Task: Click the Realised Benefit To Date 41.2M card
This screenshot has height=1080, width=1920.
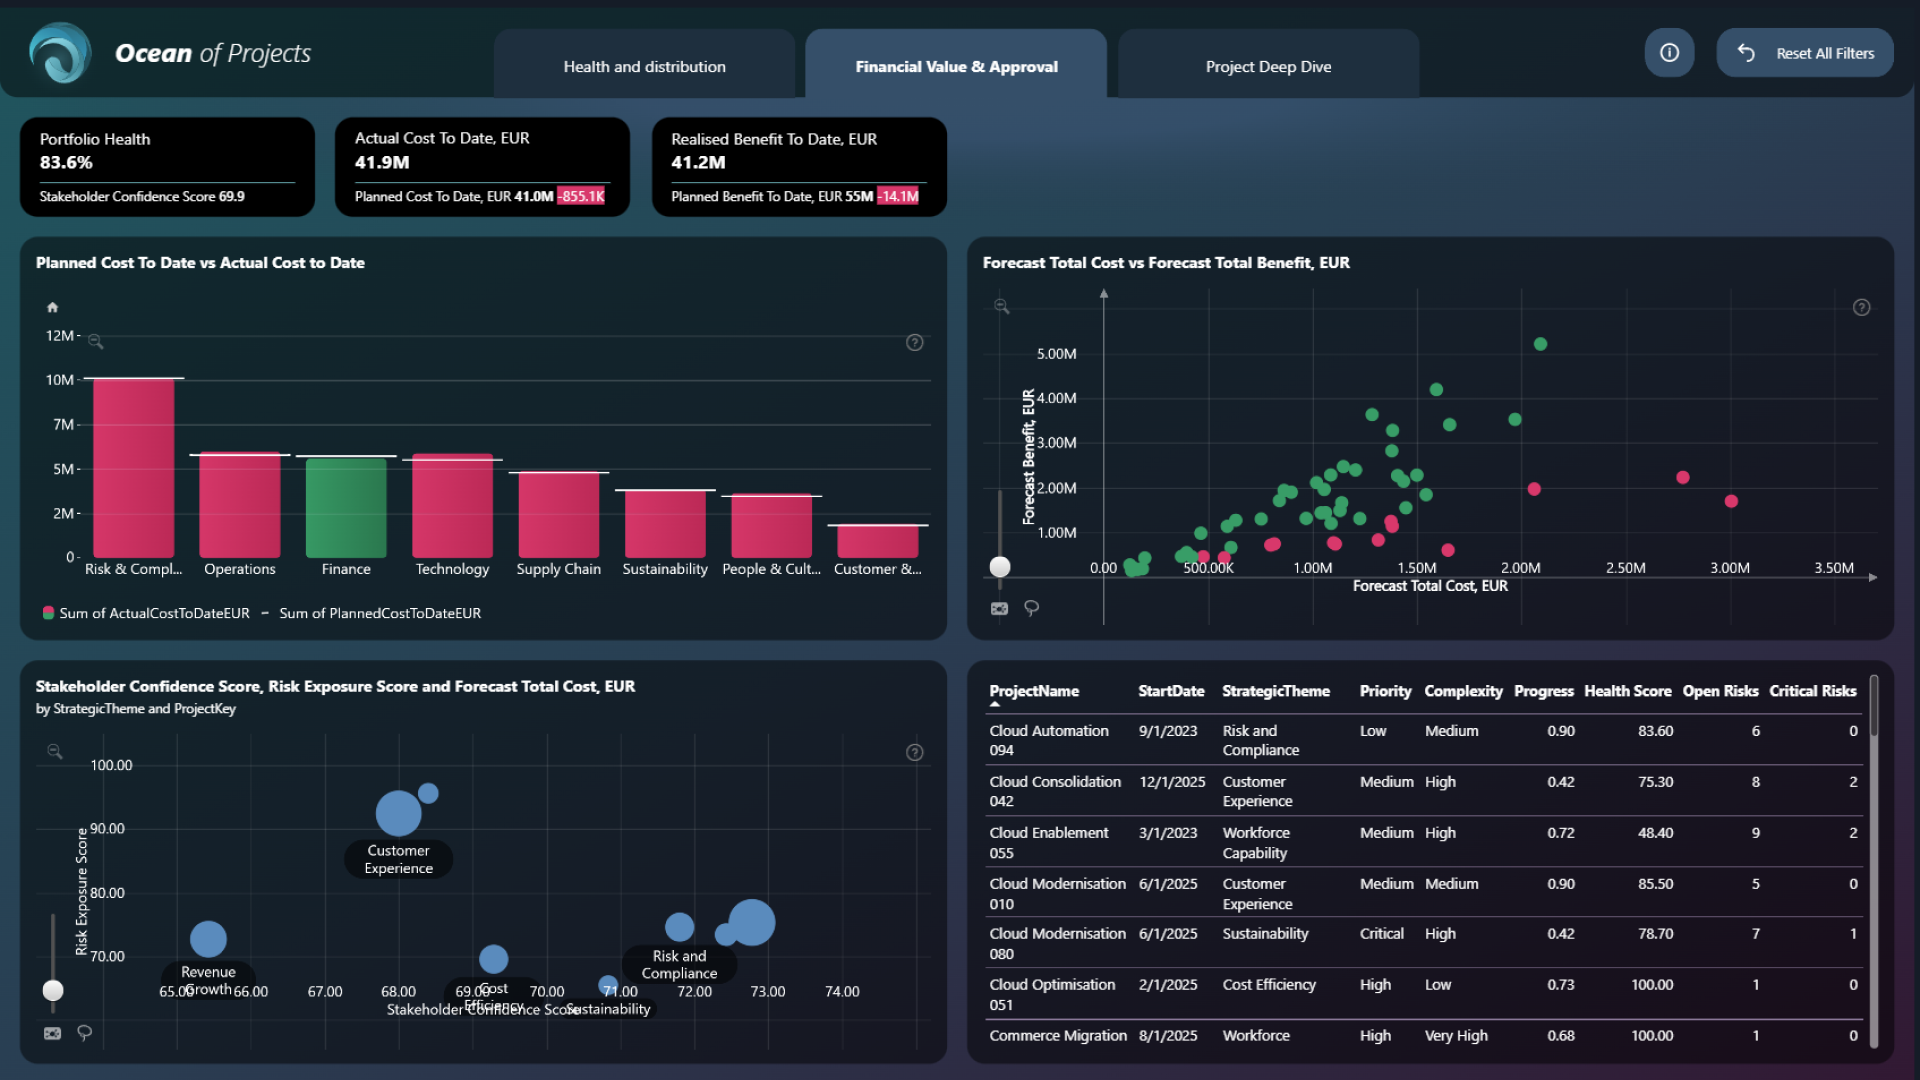Action: click(799, 167)
